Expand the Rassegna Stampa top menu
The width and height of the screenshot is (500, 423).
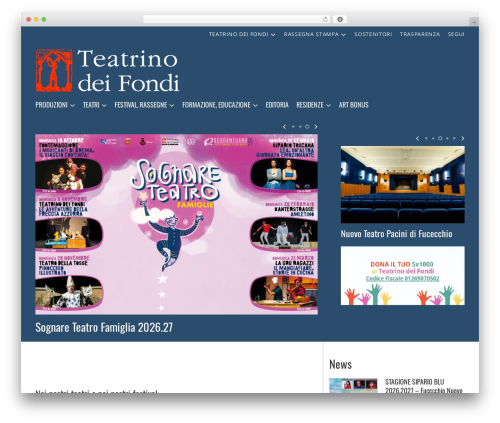[315, 34]
